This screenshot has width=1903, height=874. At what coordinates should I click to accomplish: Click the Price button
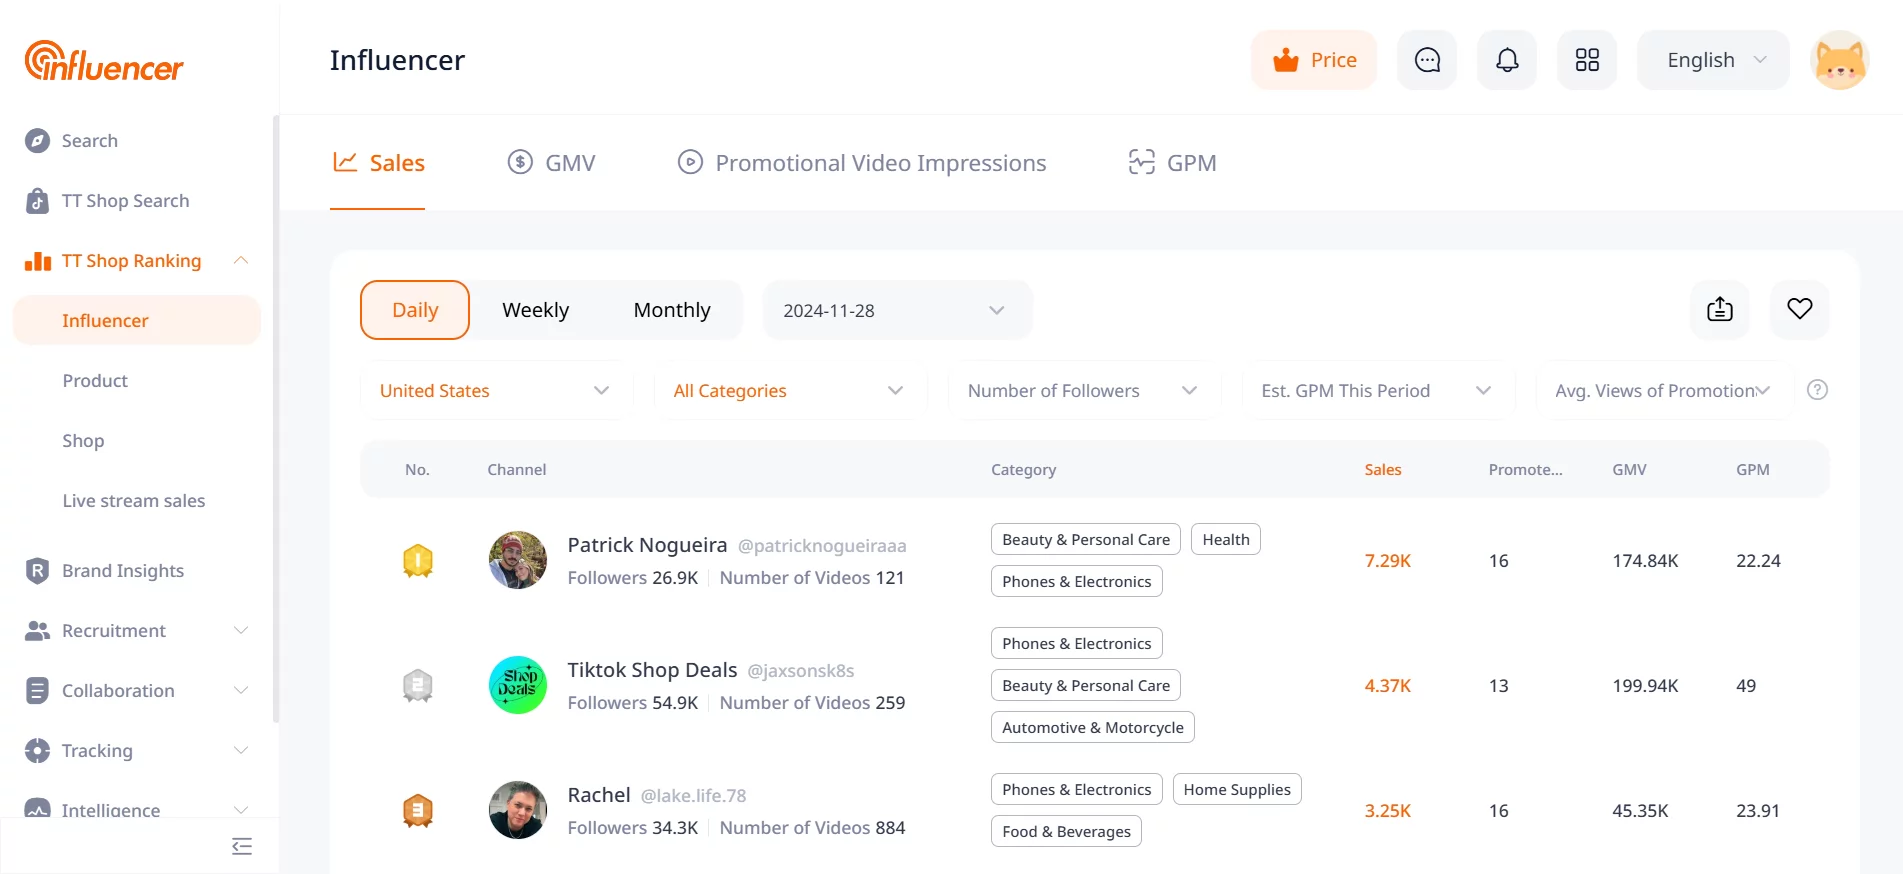(x=1314, y=60)
